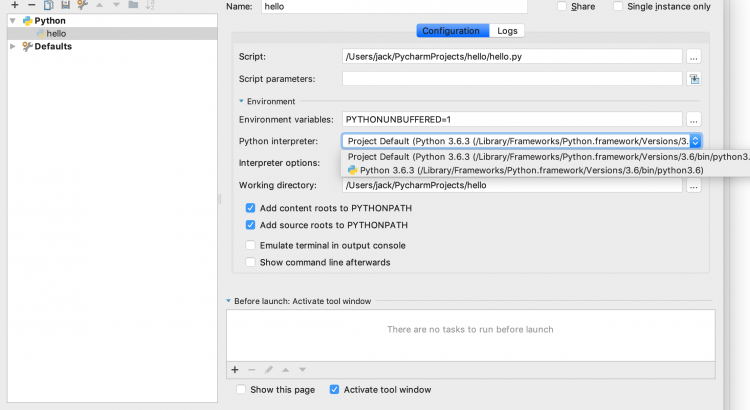
Task: Open environment variables editor with ellipsis button
Action: coord(694,120)
